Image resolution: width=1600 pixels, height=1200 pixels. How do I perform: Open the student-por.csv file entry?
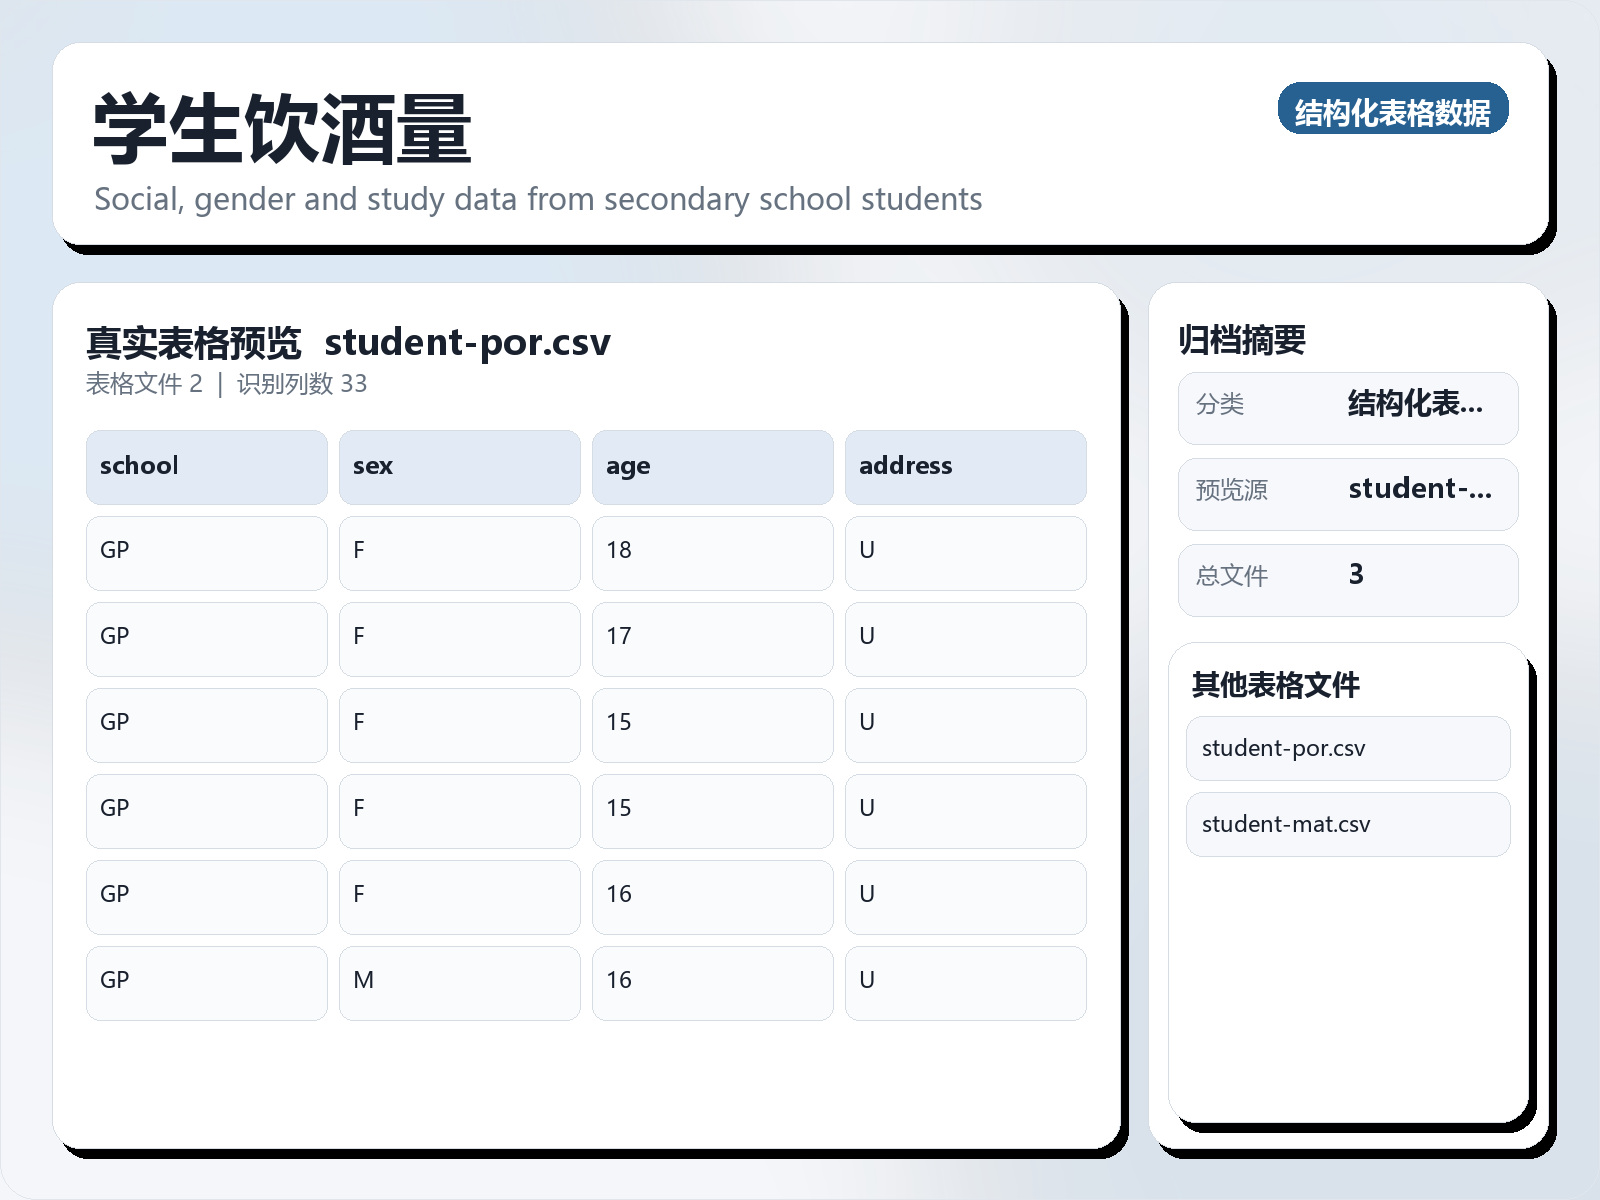tap(1346, 747)
